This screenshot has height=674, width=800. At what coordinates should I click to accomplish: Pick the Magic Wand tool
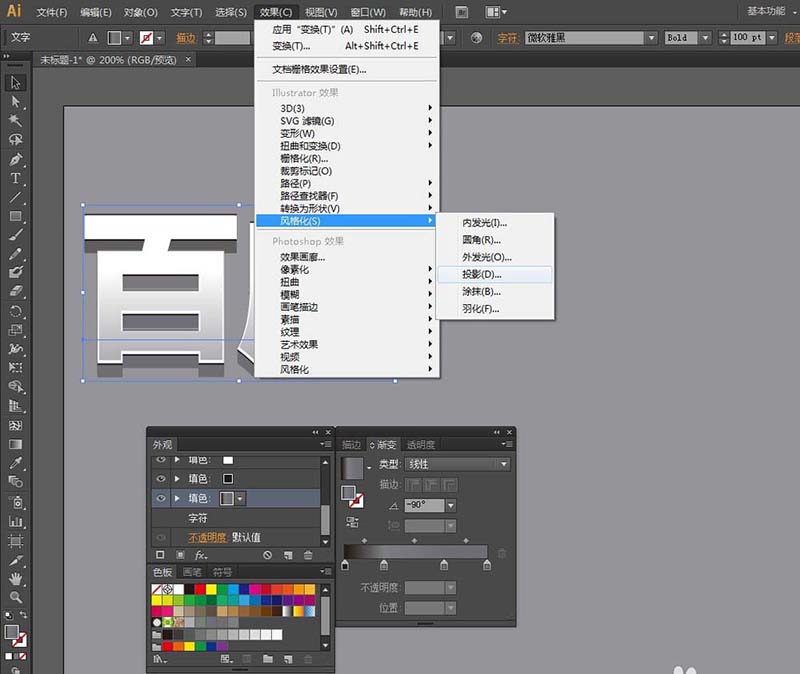[15, 120]
